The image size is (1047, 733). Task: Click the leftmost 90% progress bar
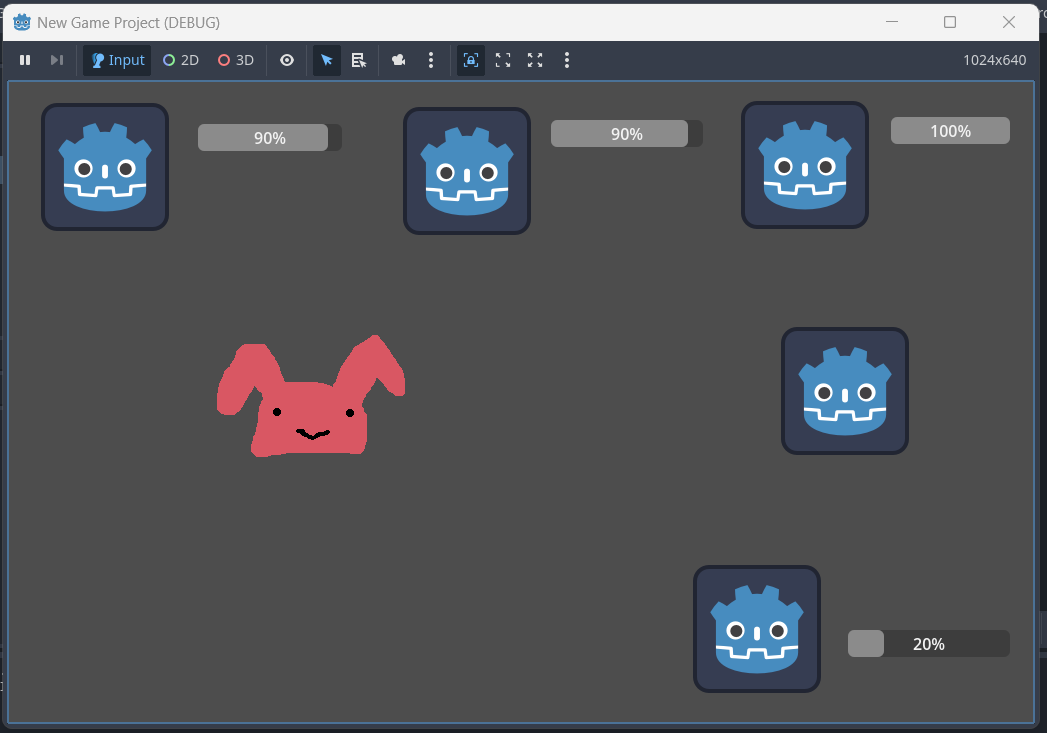pos(270,138)
